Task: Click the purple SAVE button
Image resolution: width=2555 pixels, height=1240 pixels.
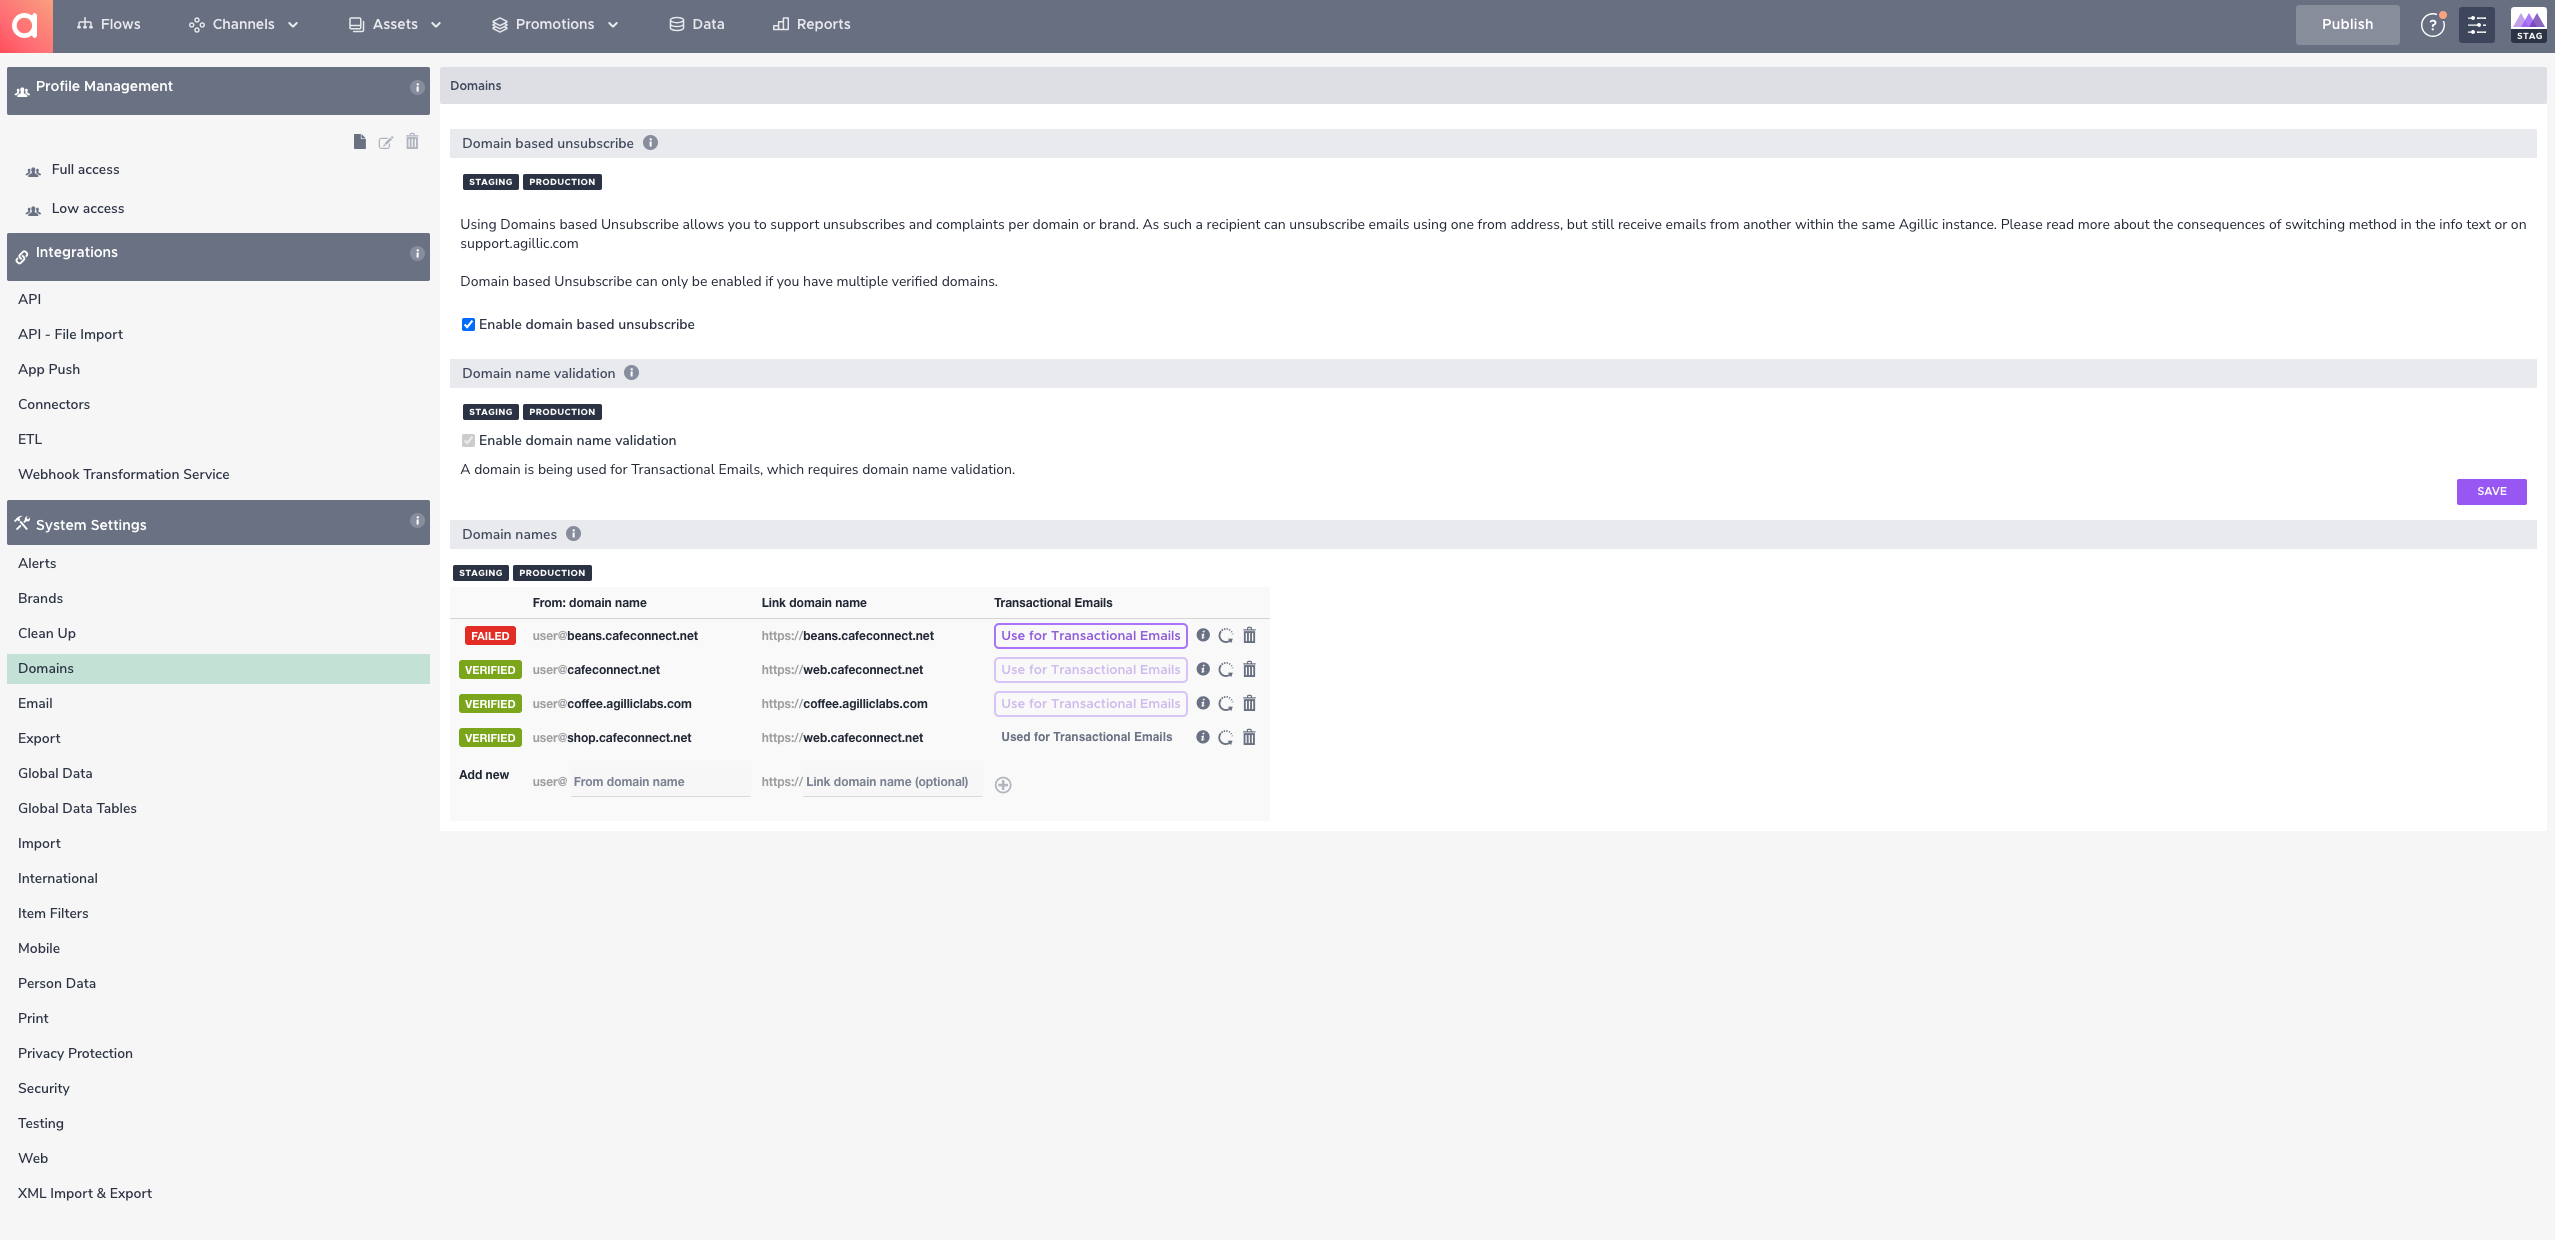Action: tap(2490, 492)
